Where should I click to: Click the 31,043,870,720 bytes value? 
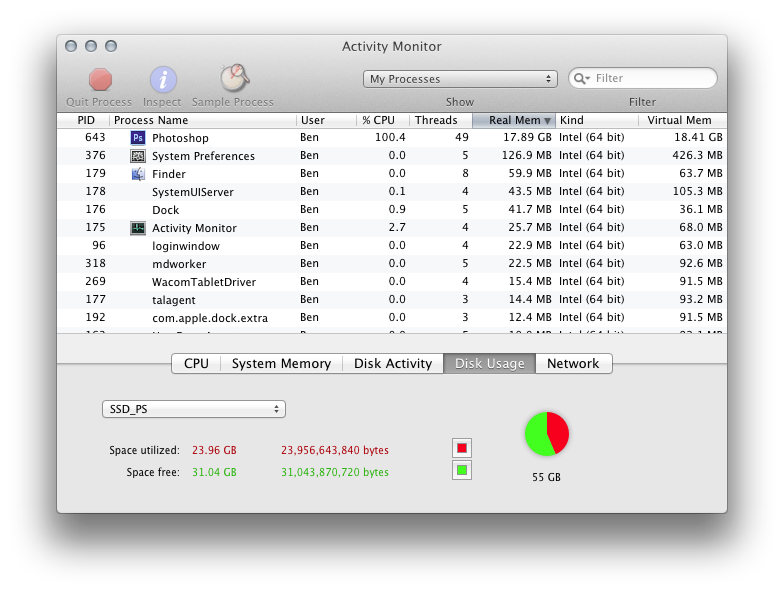point(334,472)
